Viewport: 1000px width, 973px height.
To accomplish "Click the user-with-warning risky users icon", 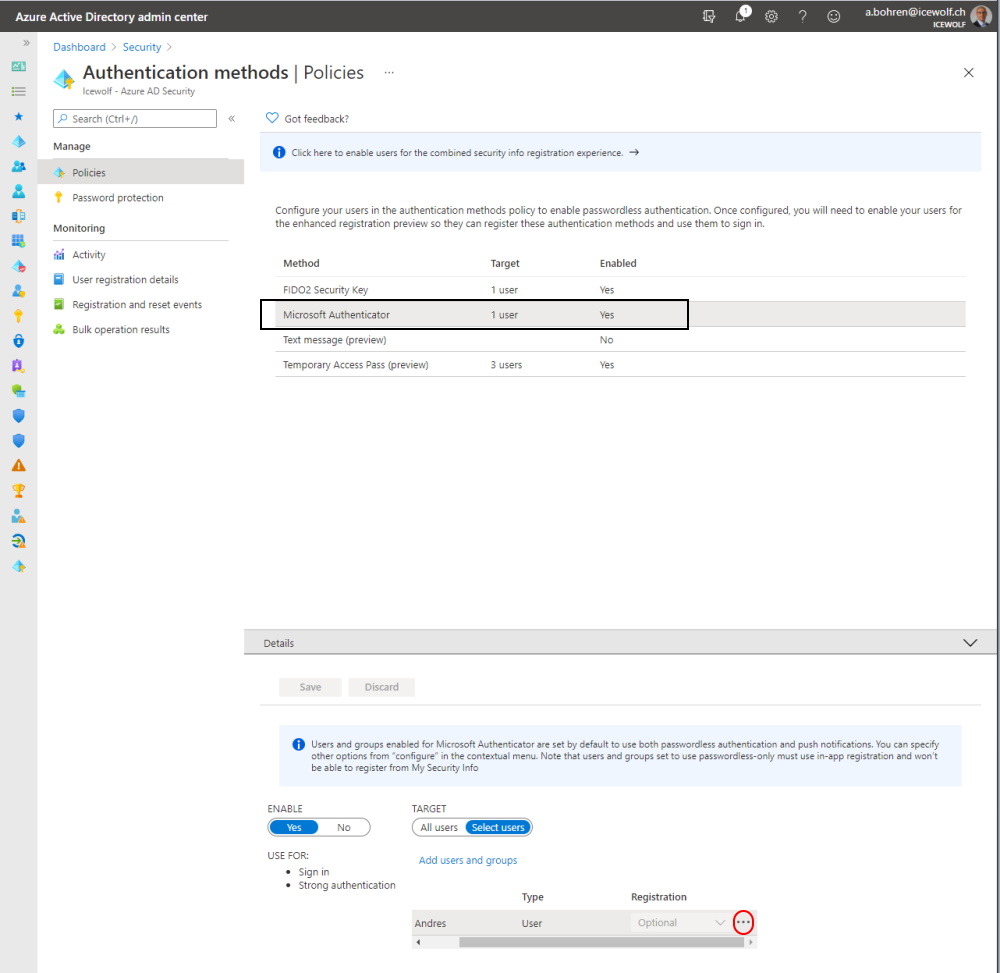I will coord(18,516).
